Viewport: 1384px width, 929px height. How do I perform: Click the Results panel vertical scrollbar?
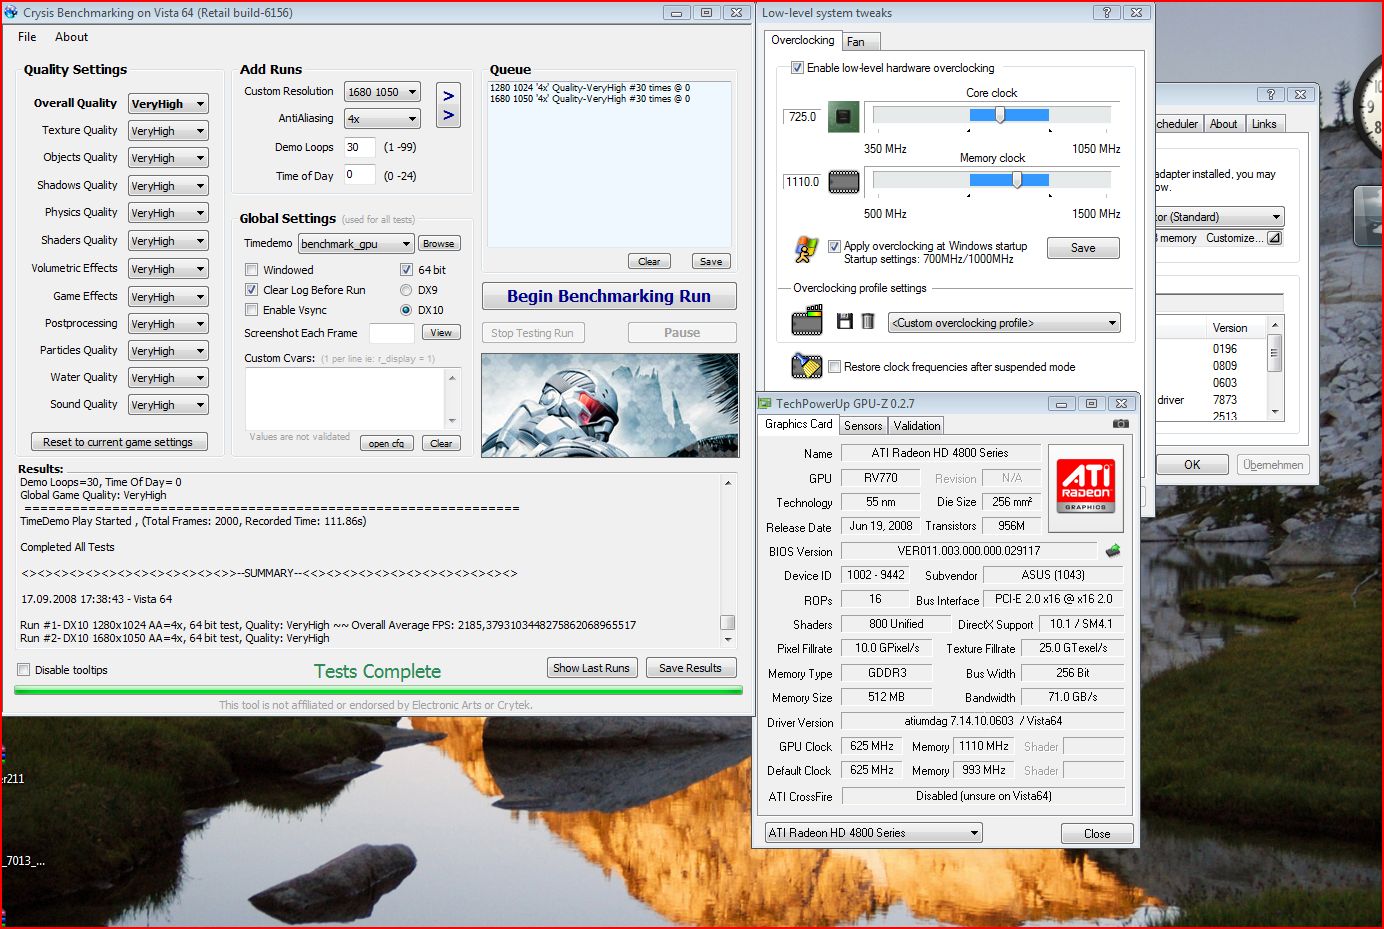728,560
